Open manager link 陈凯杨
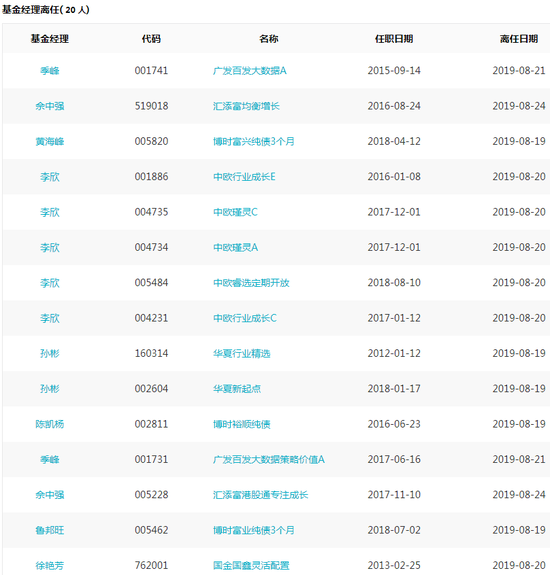Image resolution: width=550 pixels, height=575 pixels. (50, 424)
